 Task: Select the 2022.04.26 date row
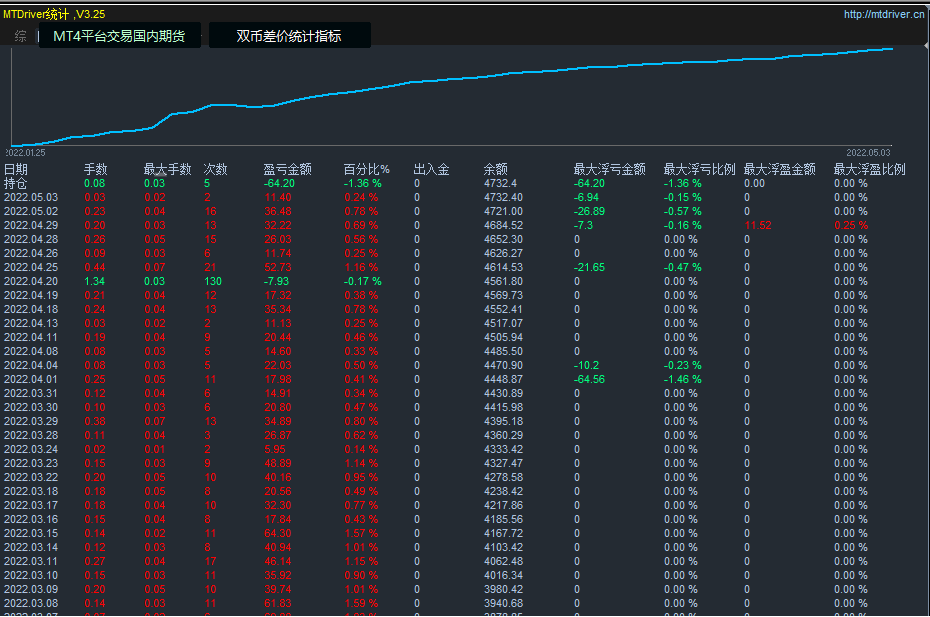31,253
